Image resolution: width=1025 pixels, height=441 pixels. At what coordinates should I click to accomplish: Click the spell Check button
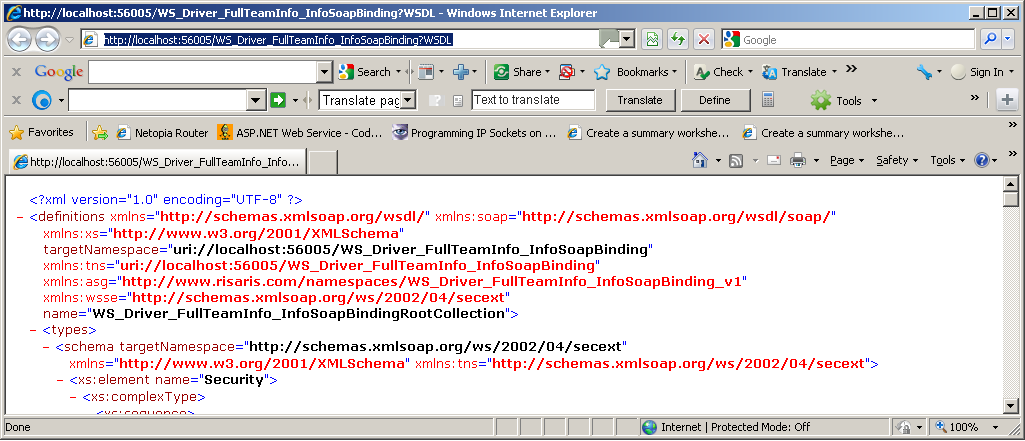(x=723, y=72)
